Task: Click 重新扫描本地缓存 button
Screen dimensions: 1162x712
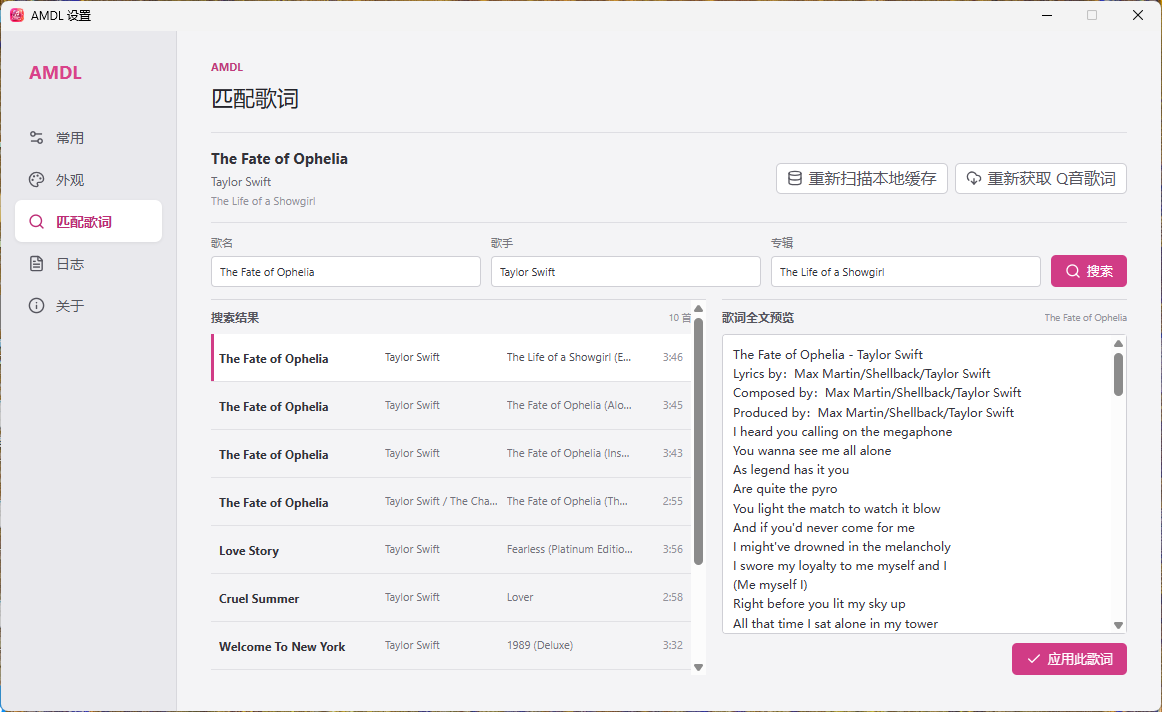Action: click(x=862, y=179)
